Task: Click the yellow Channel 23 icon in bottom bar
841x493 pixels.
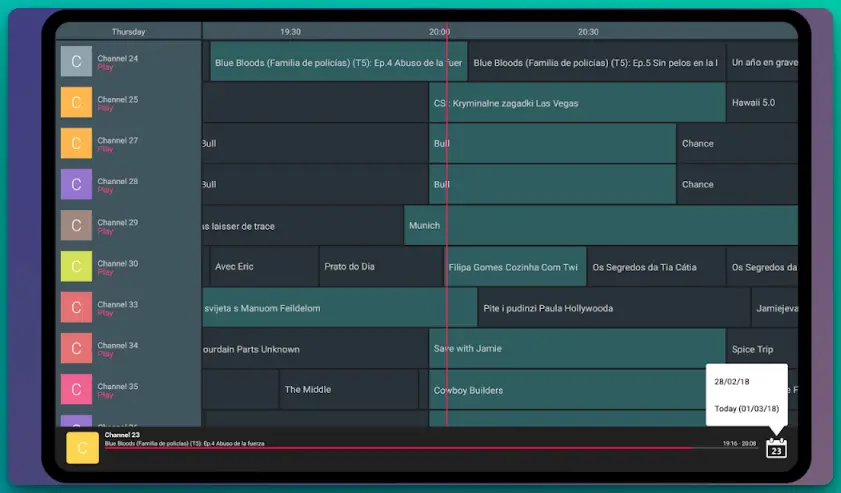Action: pos(82,448)
